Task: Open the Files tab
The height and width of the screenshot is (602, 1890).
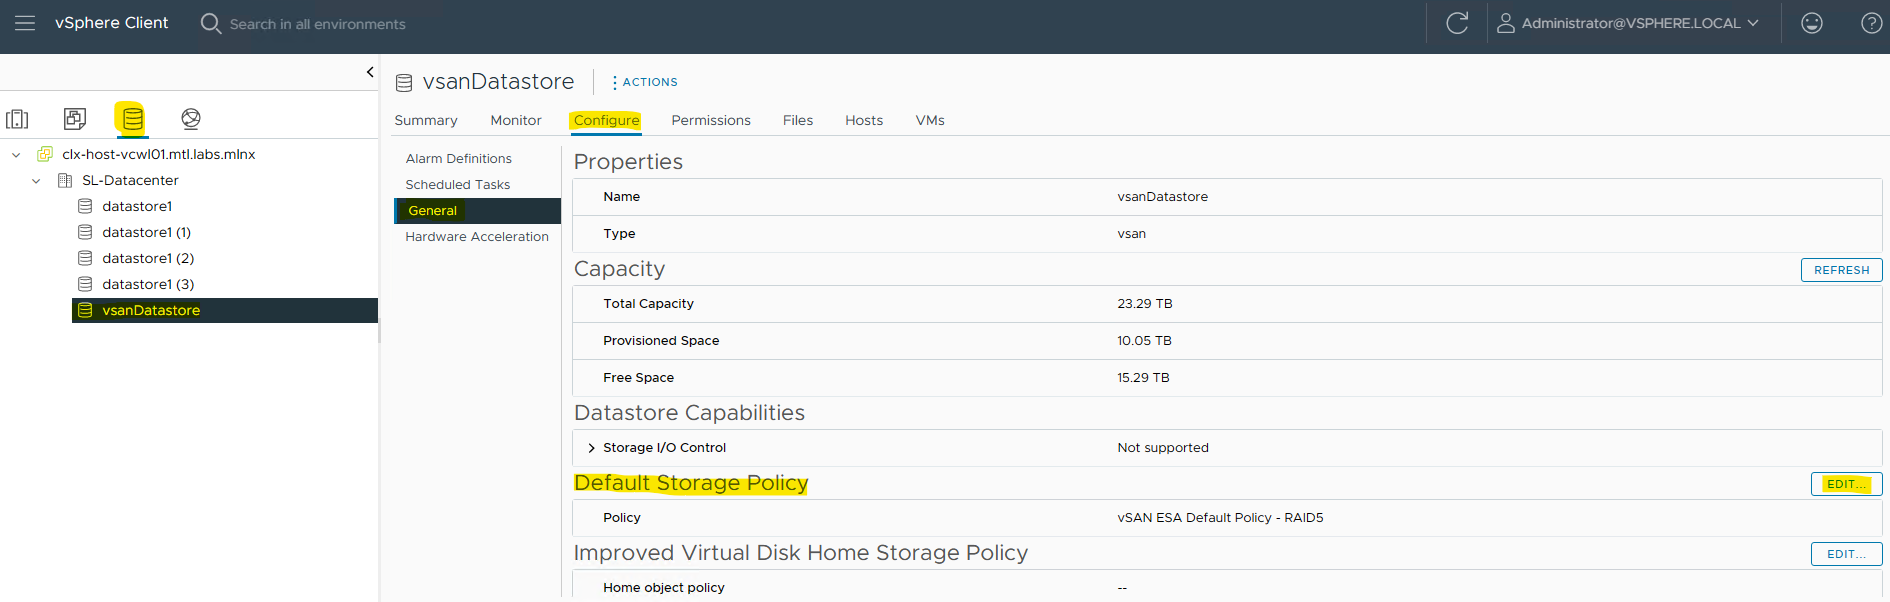Action: pos(798,120)
